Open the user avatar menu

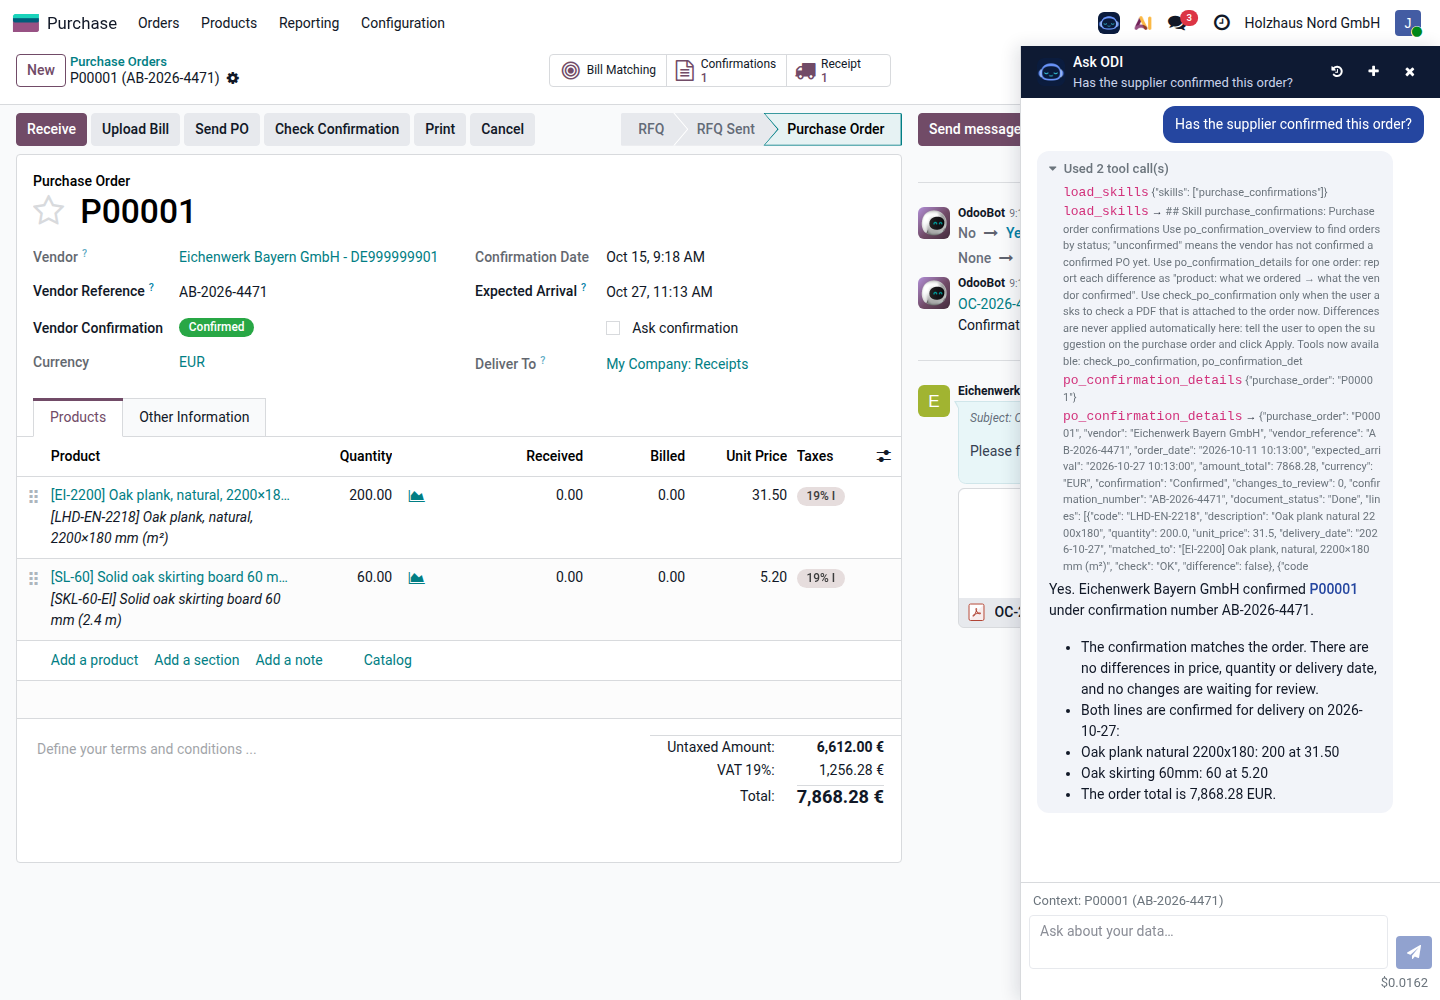click(1408, 23)
